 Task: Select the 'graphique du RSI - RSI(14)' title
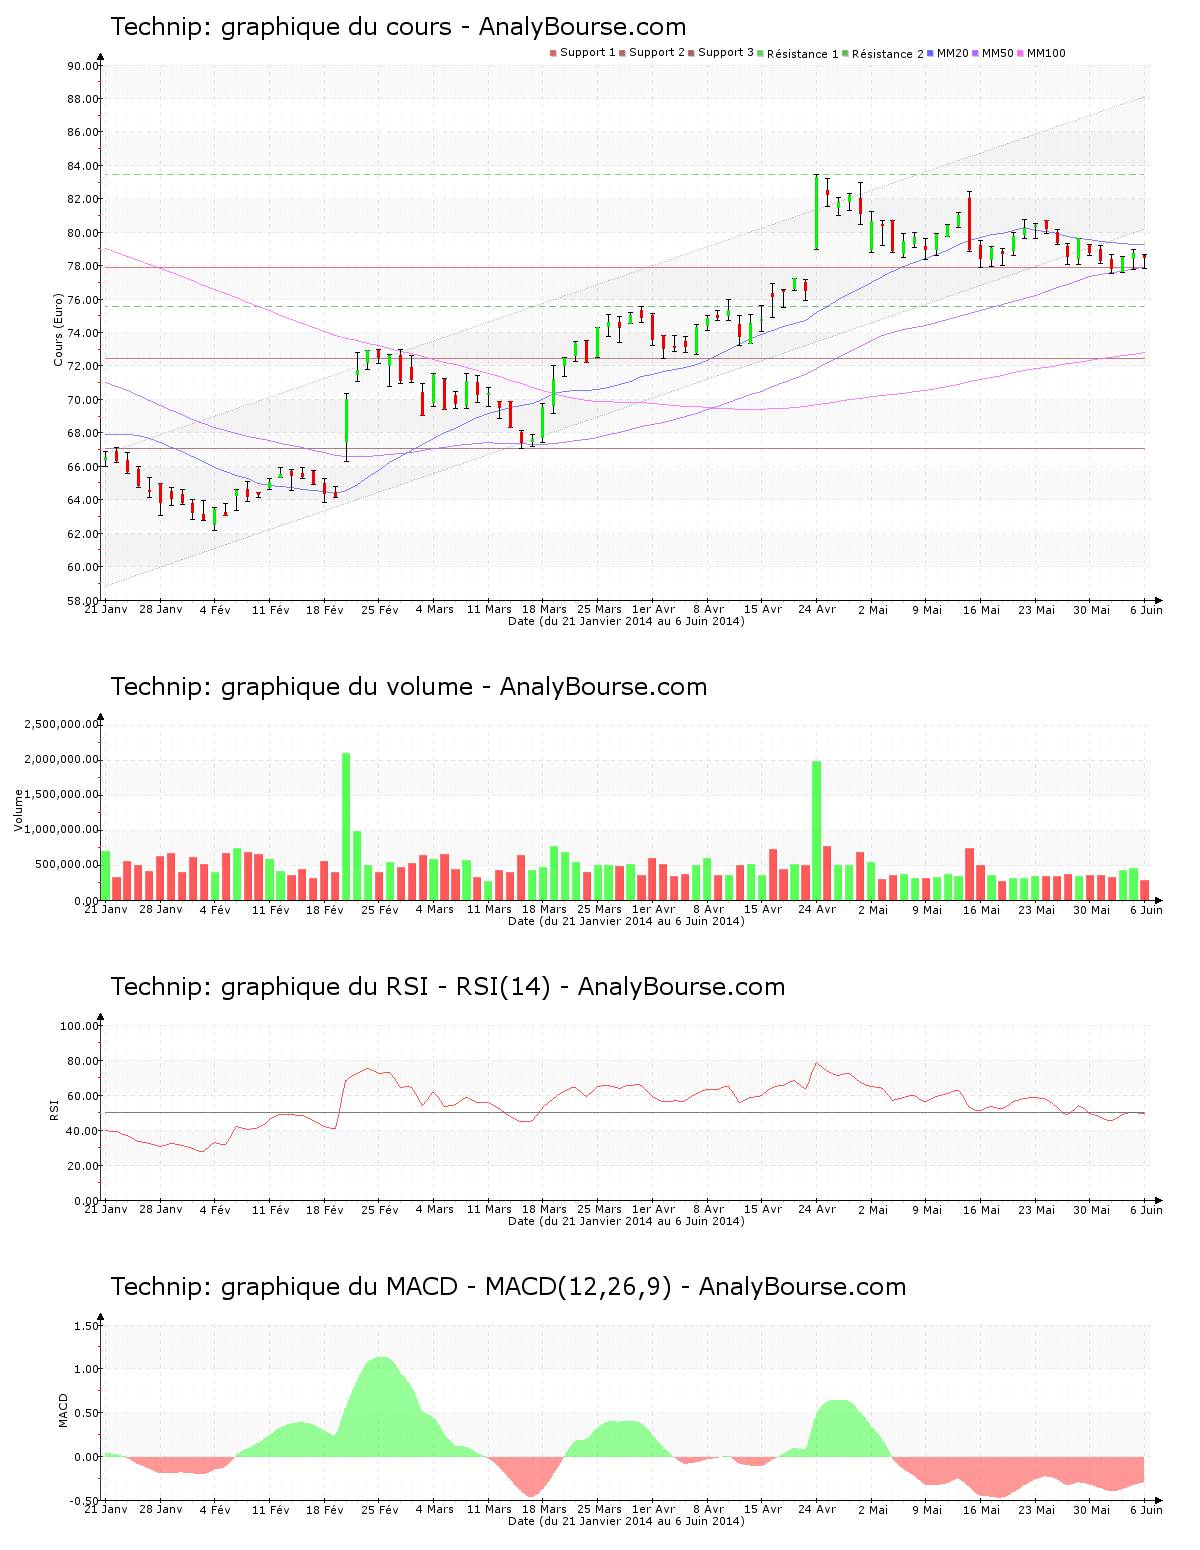(x=386, y=987)
